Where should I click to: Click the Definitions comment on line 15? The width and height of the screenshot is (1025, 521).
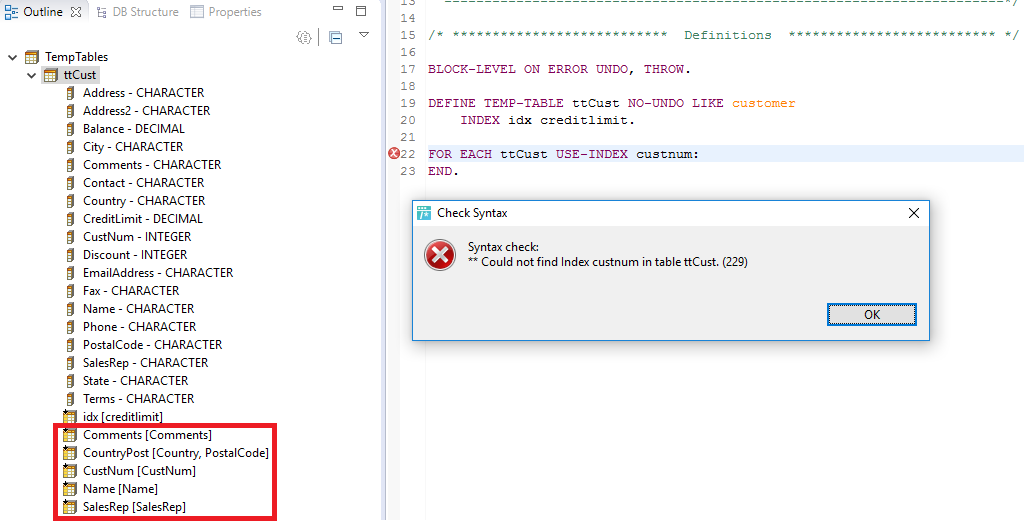723,35
